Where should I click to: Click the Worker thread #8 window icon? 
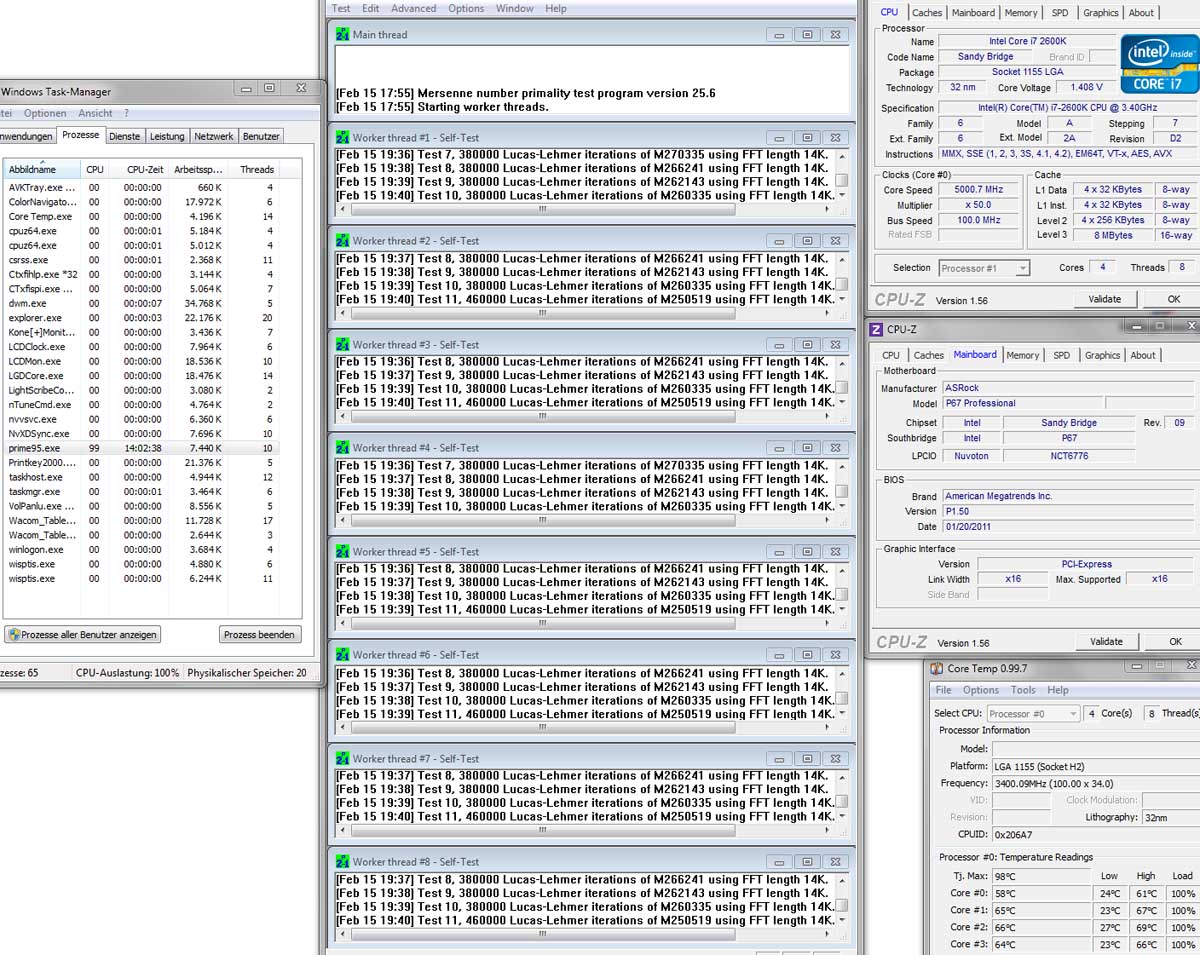[343, 861]
